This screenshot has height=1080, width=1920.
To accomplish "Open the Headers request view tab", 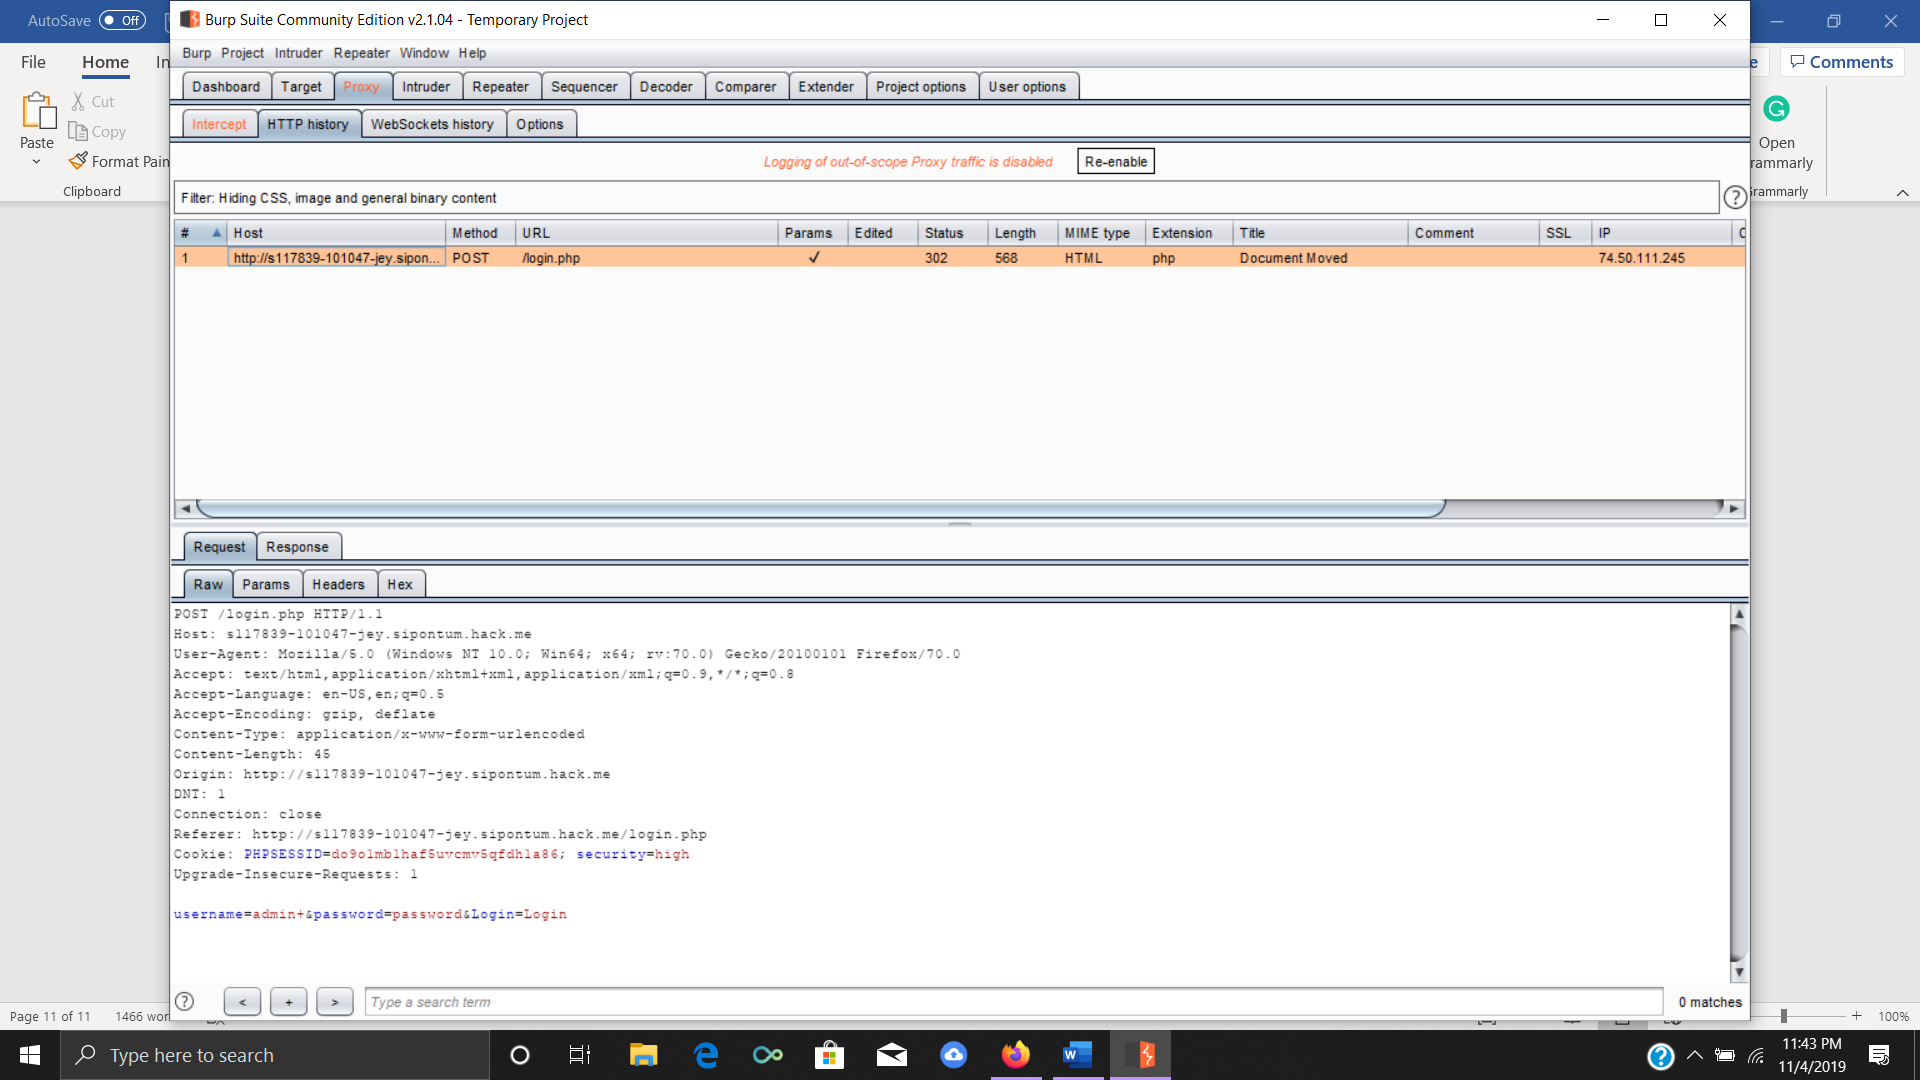I will click(x=338, y=585).
